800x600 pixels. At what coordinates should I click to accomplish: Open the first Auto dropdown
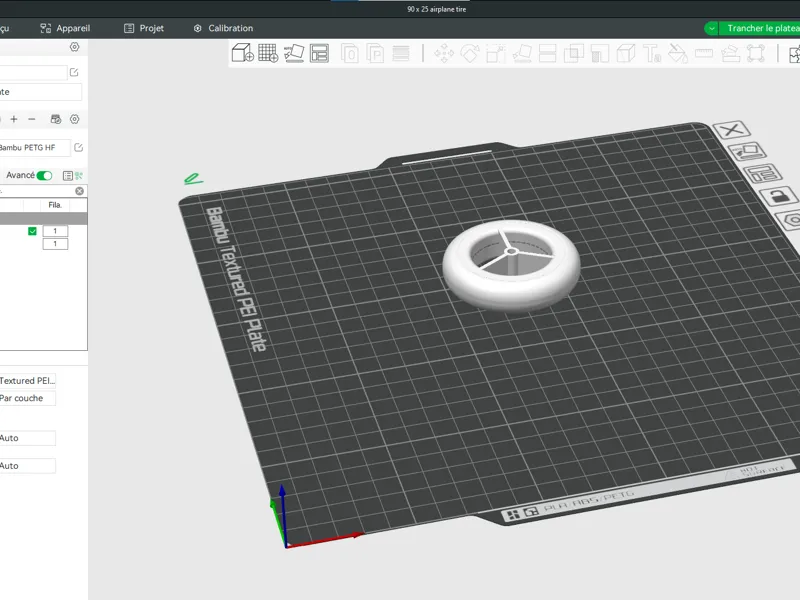[x=28, y=438]
